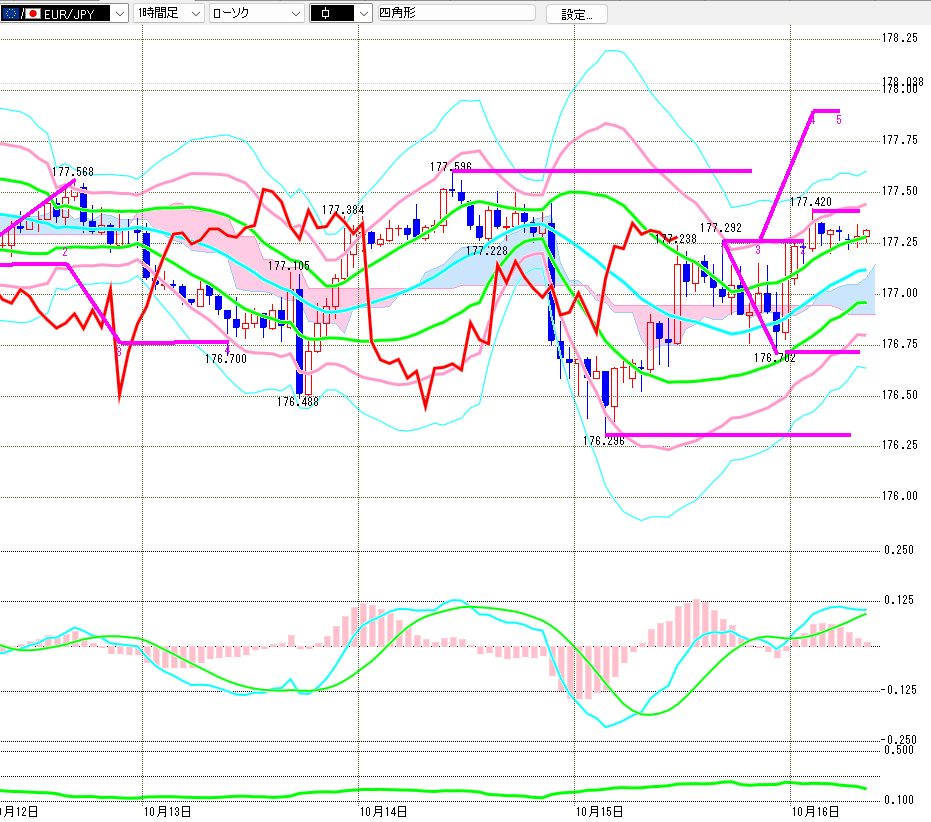Click the 176.488 low price label

click(297, 401)
